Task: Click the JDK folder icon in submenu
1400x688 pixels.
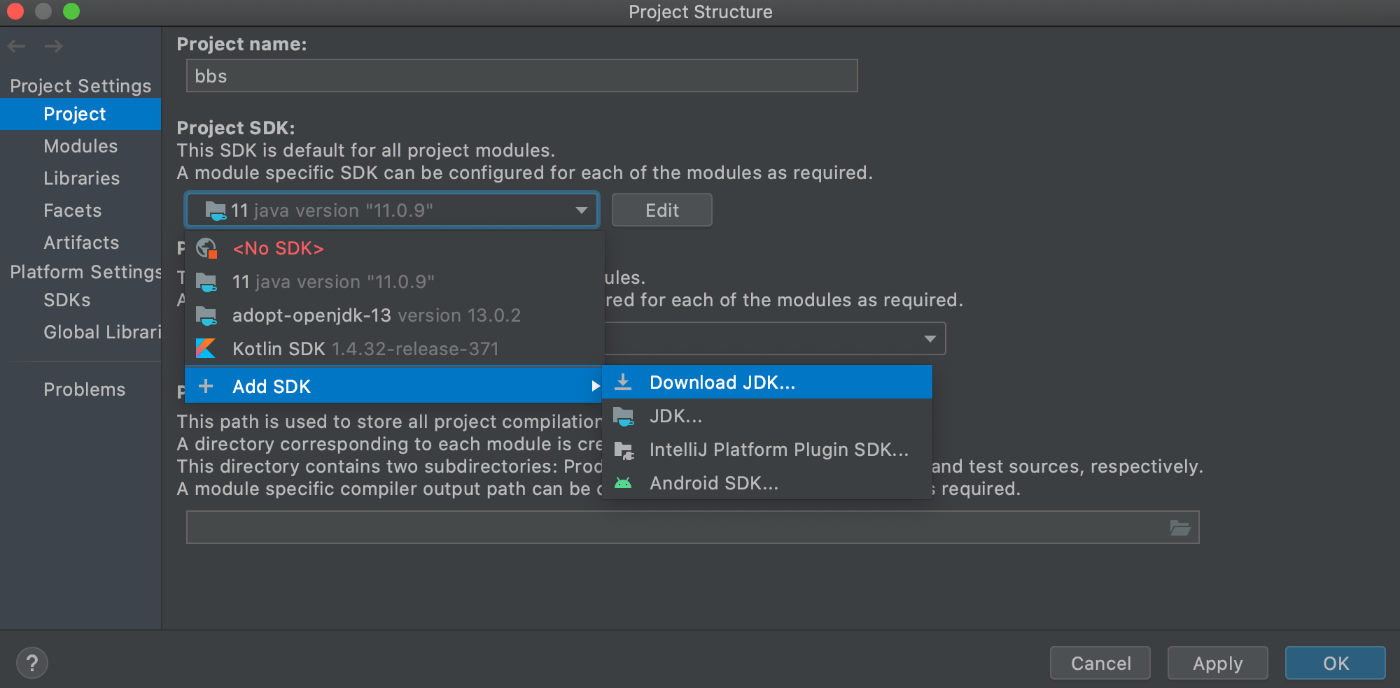Action: point(623,417)
